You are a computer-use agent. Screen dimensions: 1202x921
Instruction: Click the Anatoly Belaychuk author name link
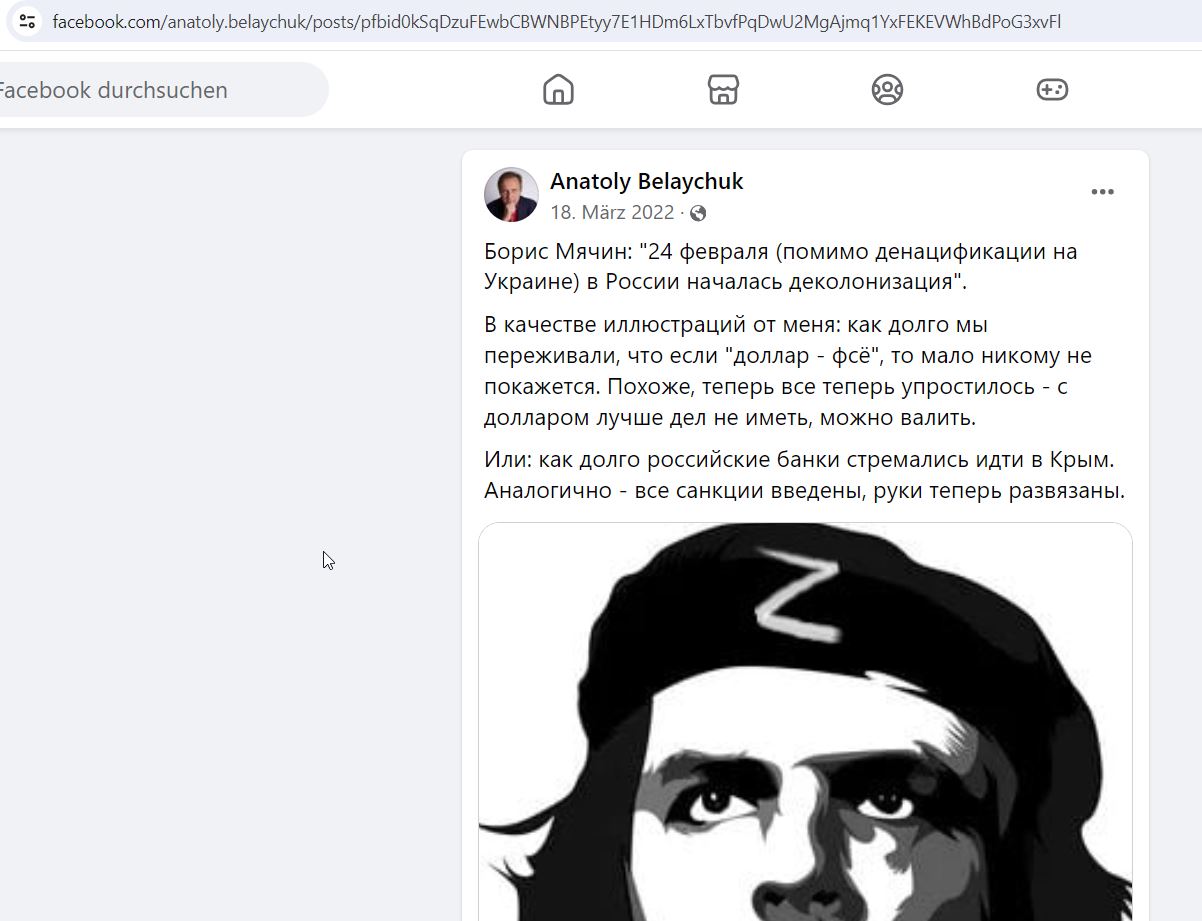coord(647,182)
